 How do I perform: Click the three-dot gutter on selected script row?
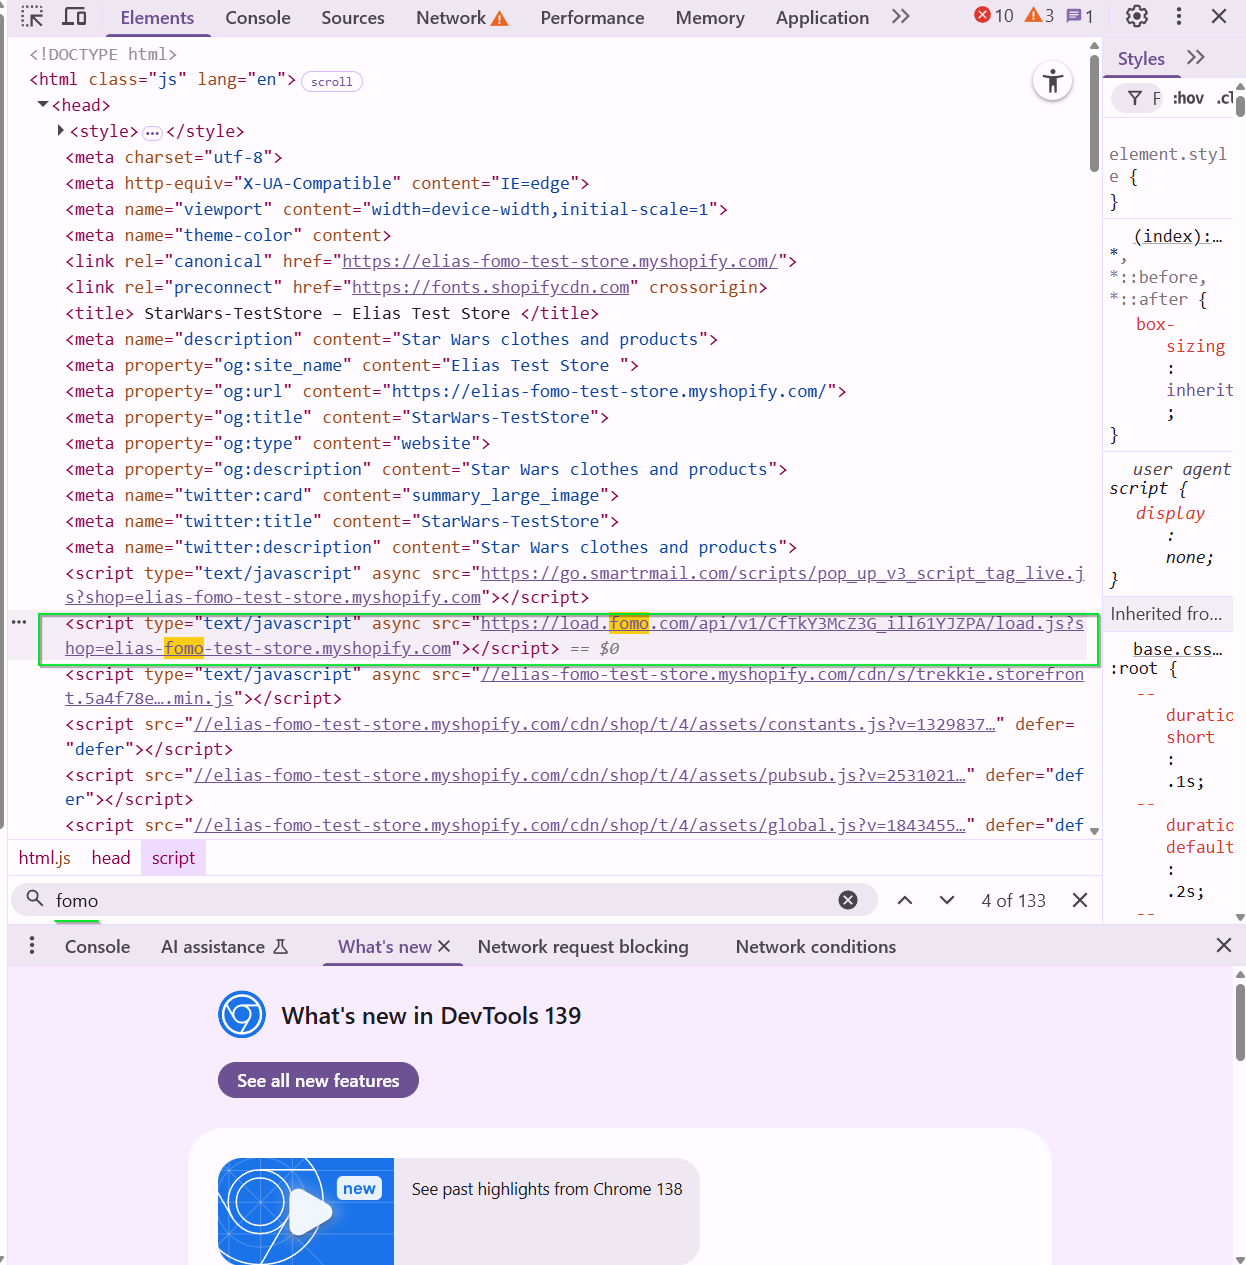19,622
